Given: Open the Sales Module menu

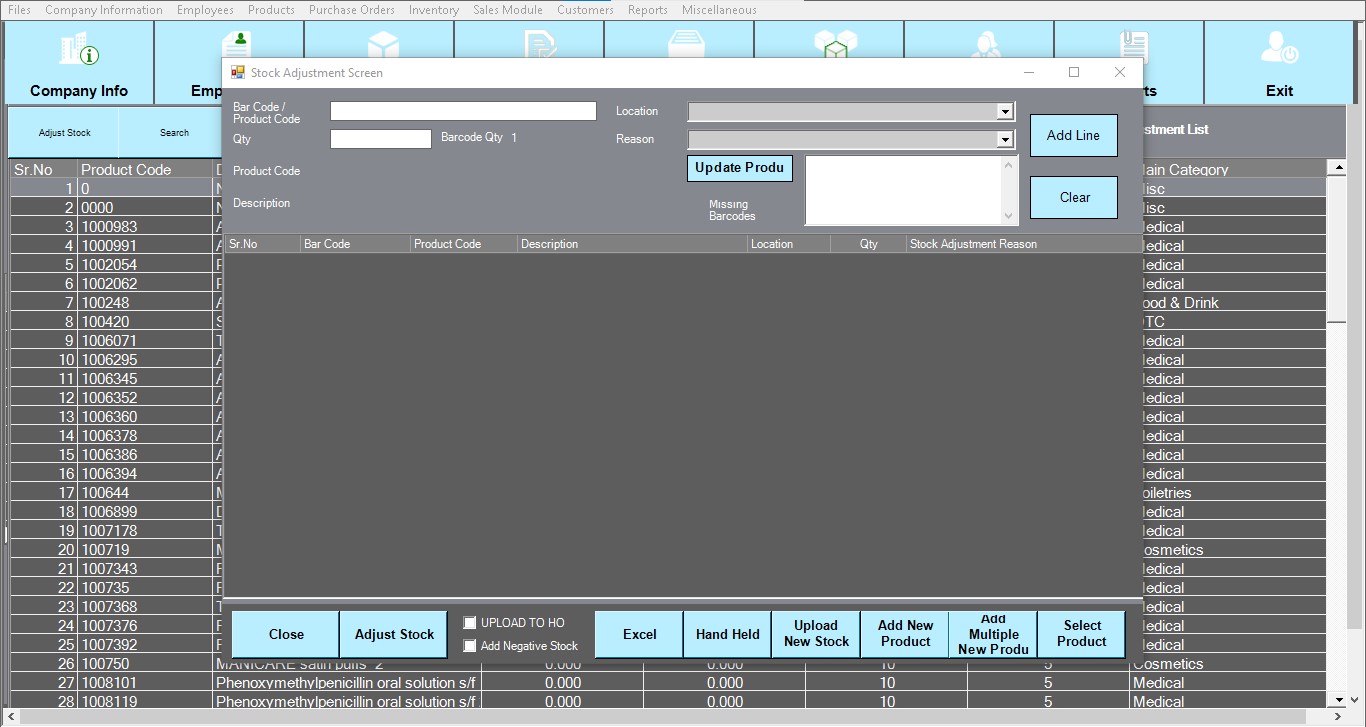Looking at the screenshot, I should (507, 10).
